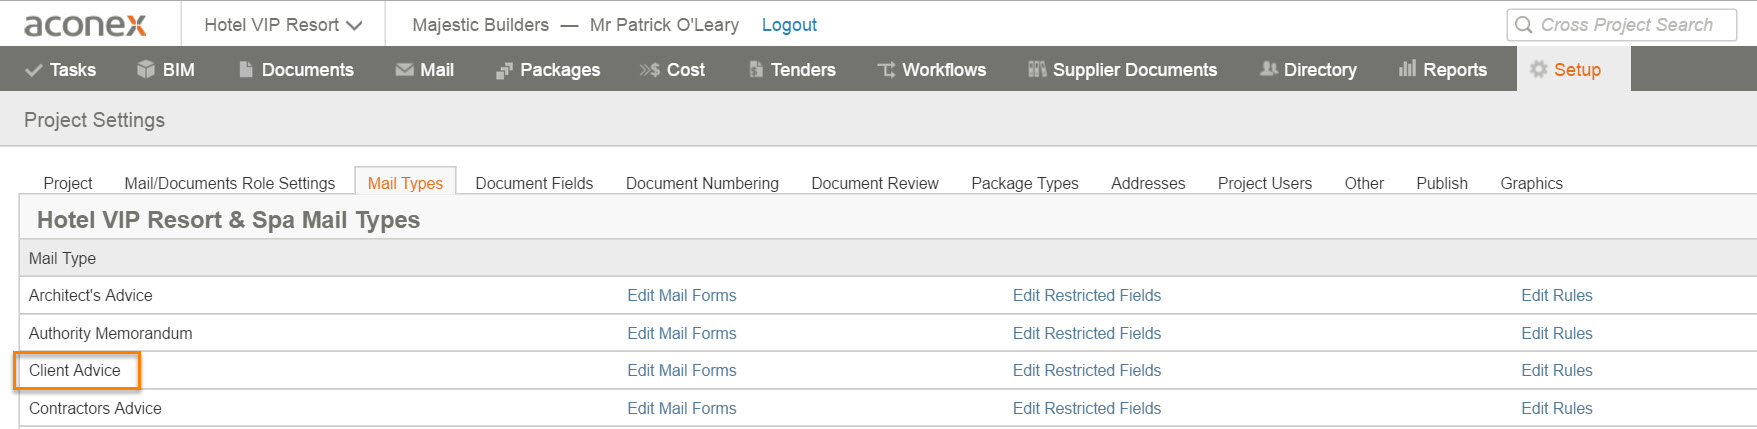Edit Rules for Architect's Advice

pyautogui.click(x=1556, y=295)
